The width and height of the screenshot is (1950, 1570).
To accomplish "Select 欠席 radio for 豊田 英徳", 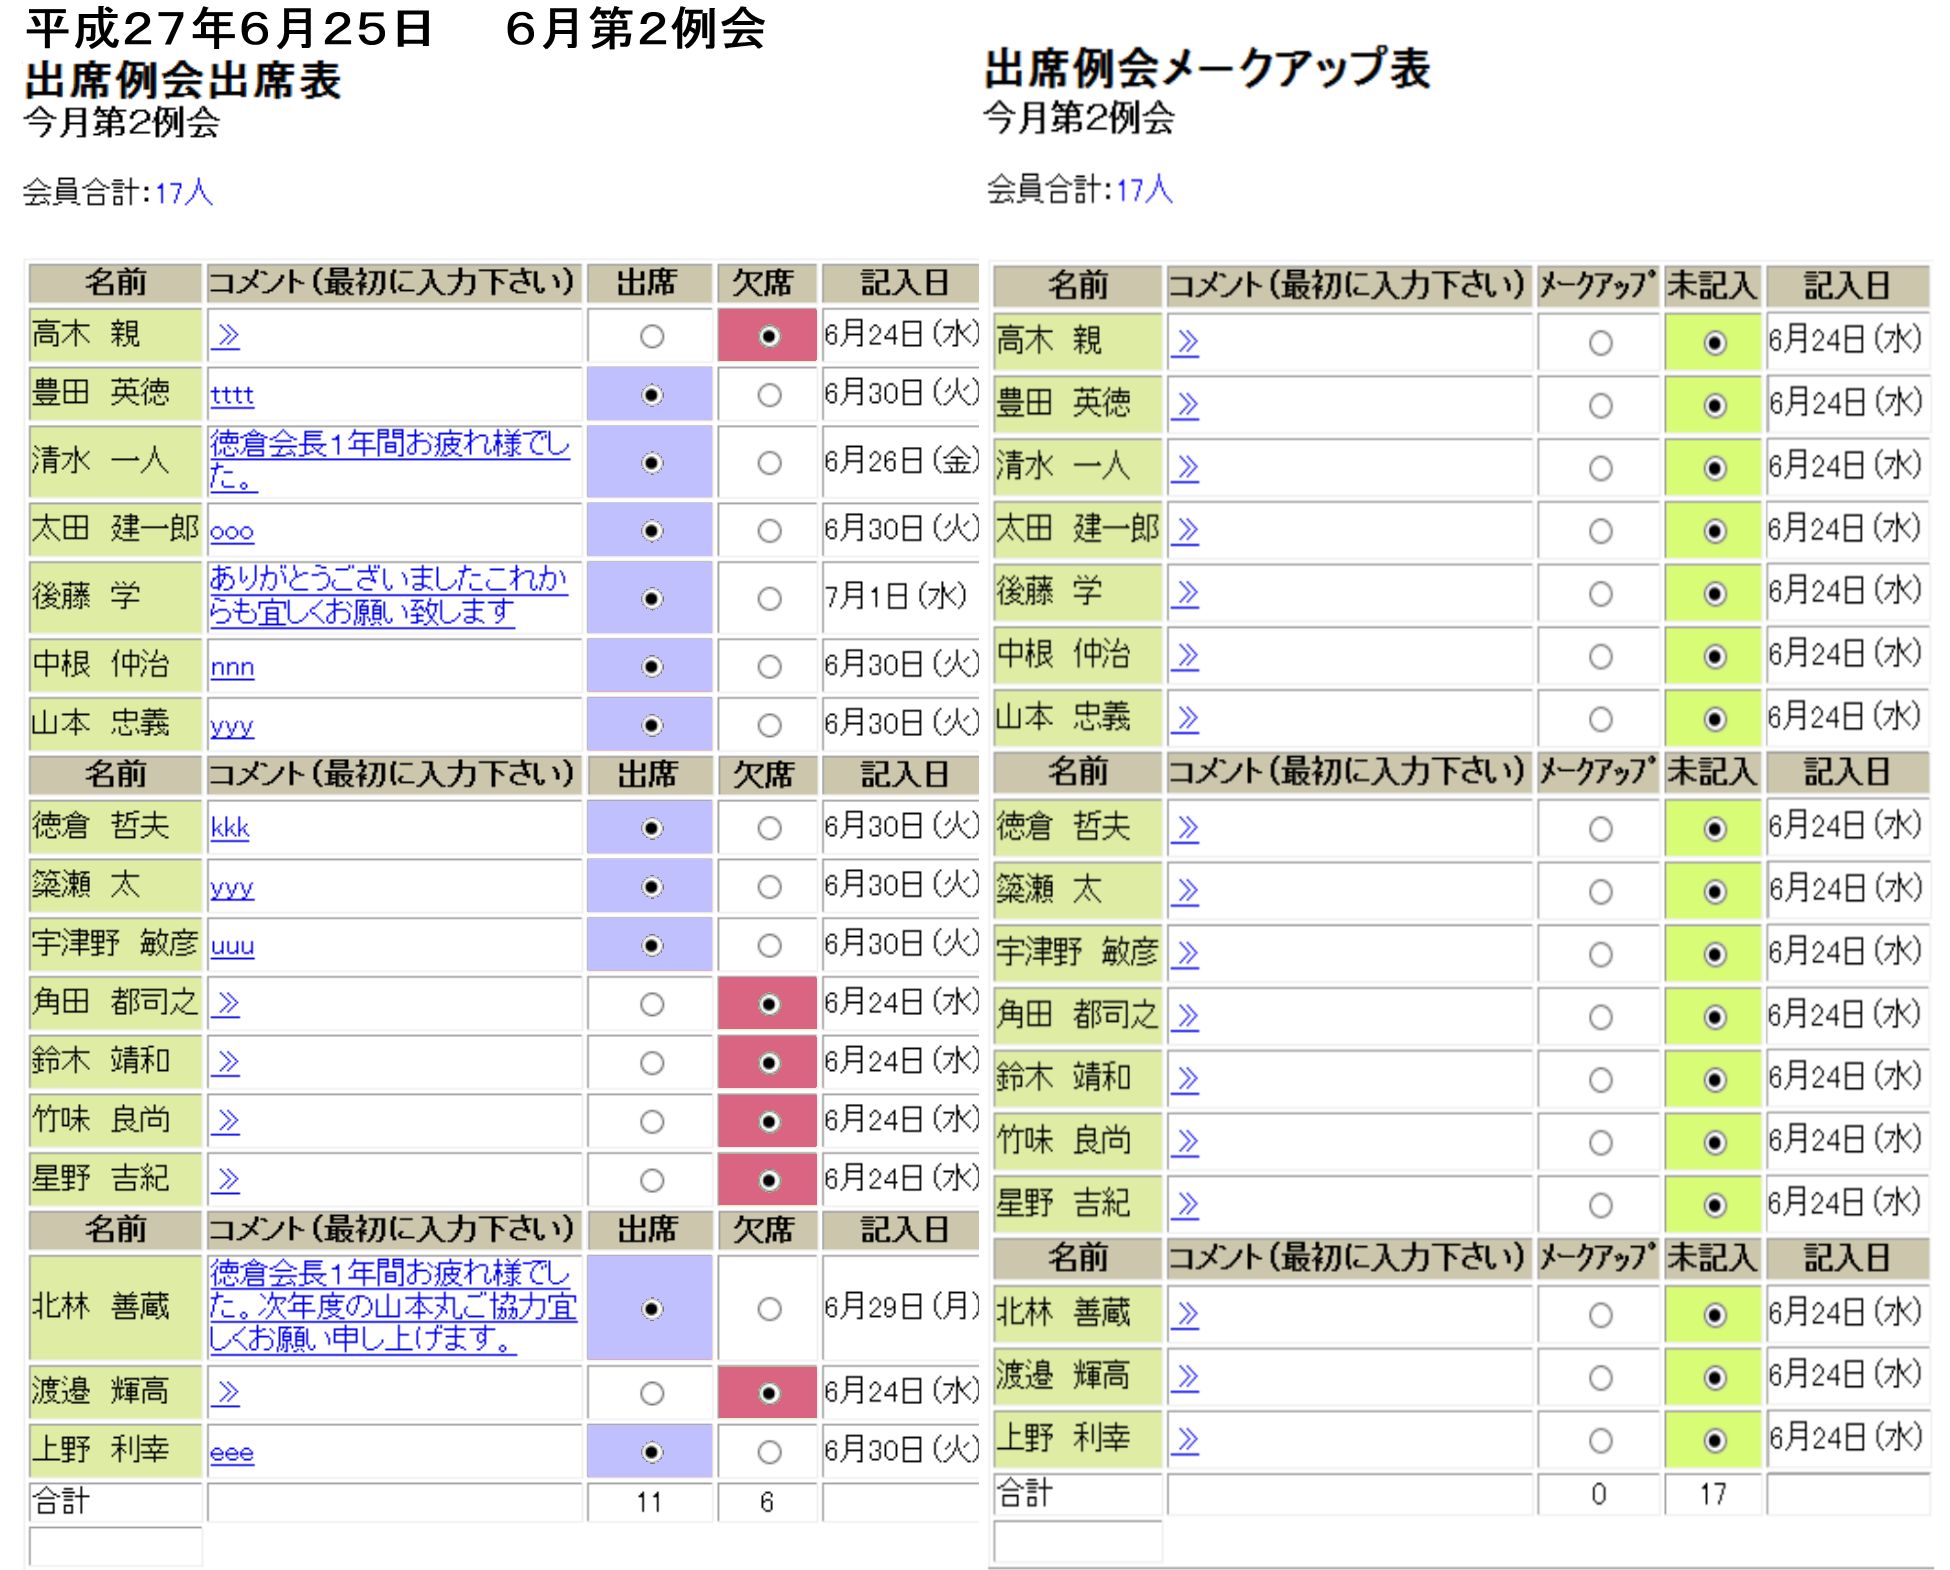I will pos(769,396).
